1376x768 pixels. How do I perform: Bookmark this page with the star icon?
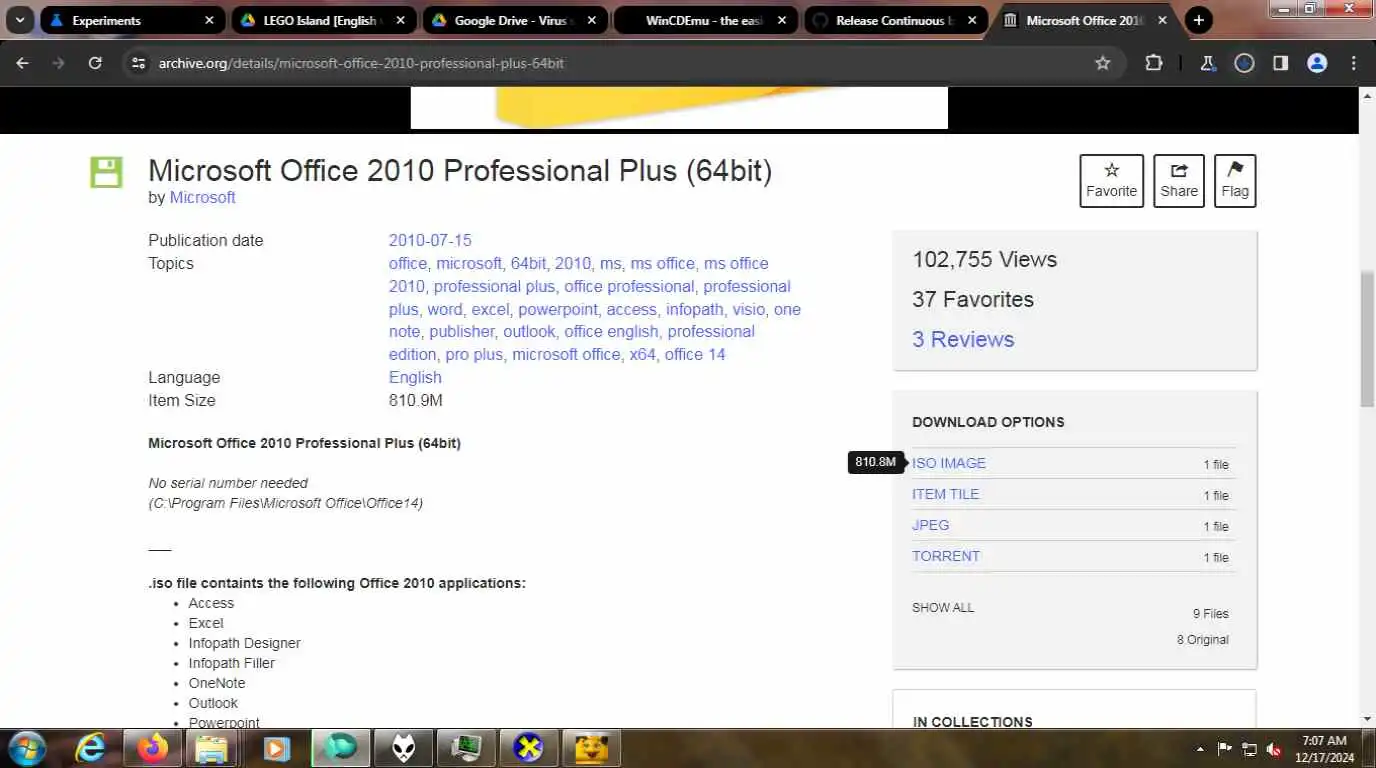(1103, 63)
